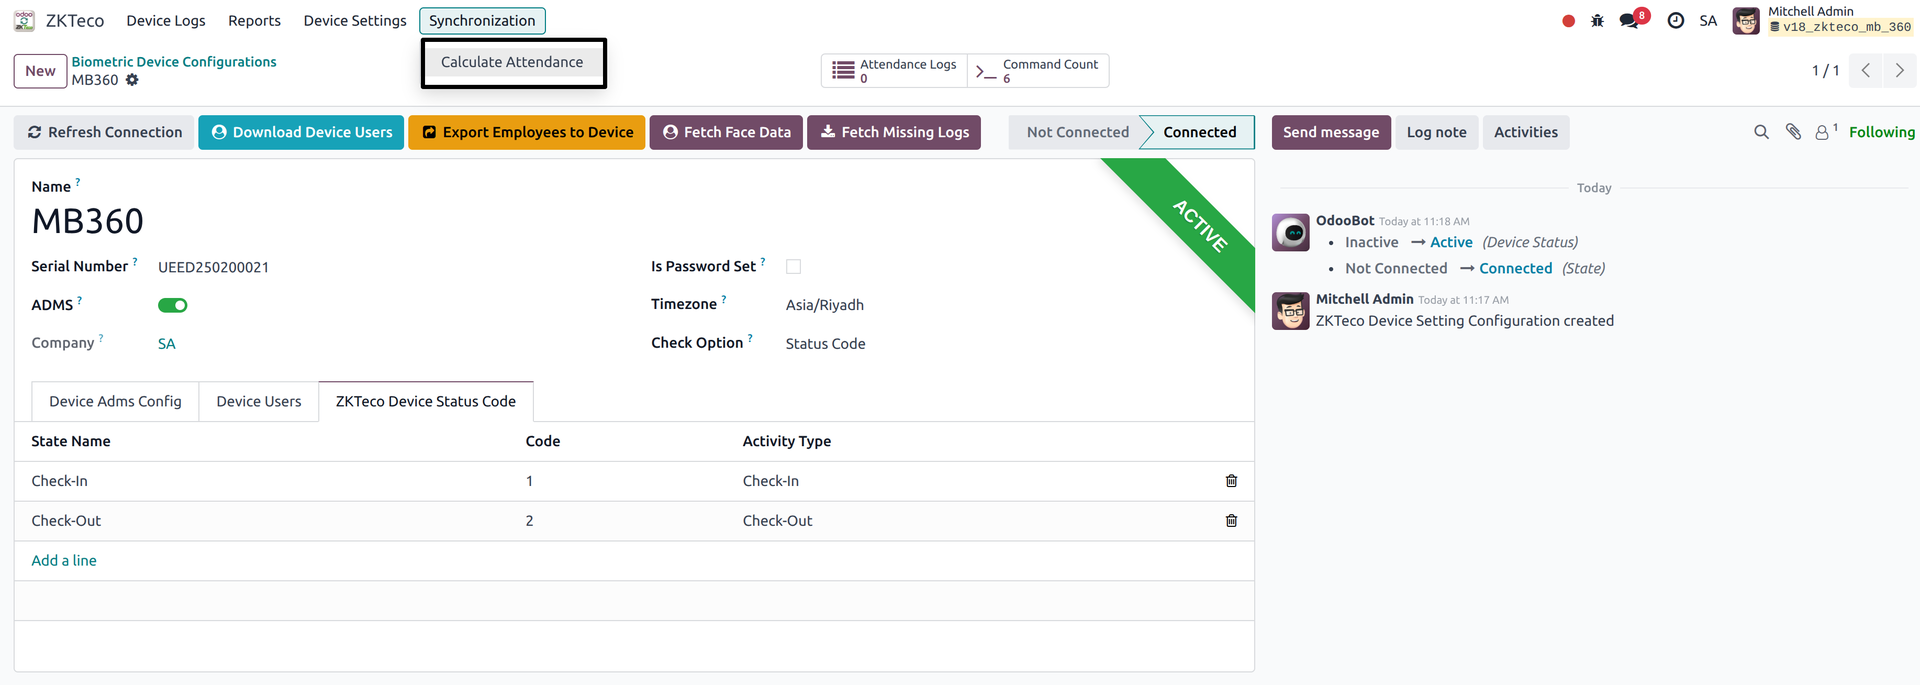Search chatter messages with magnifier icon
Viewport: 1920px width, 685px height.
[1761, 132]
